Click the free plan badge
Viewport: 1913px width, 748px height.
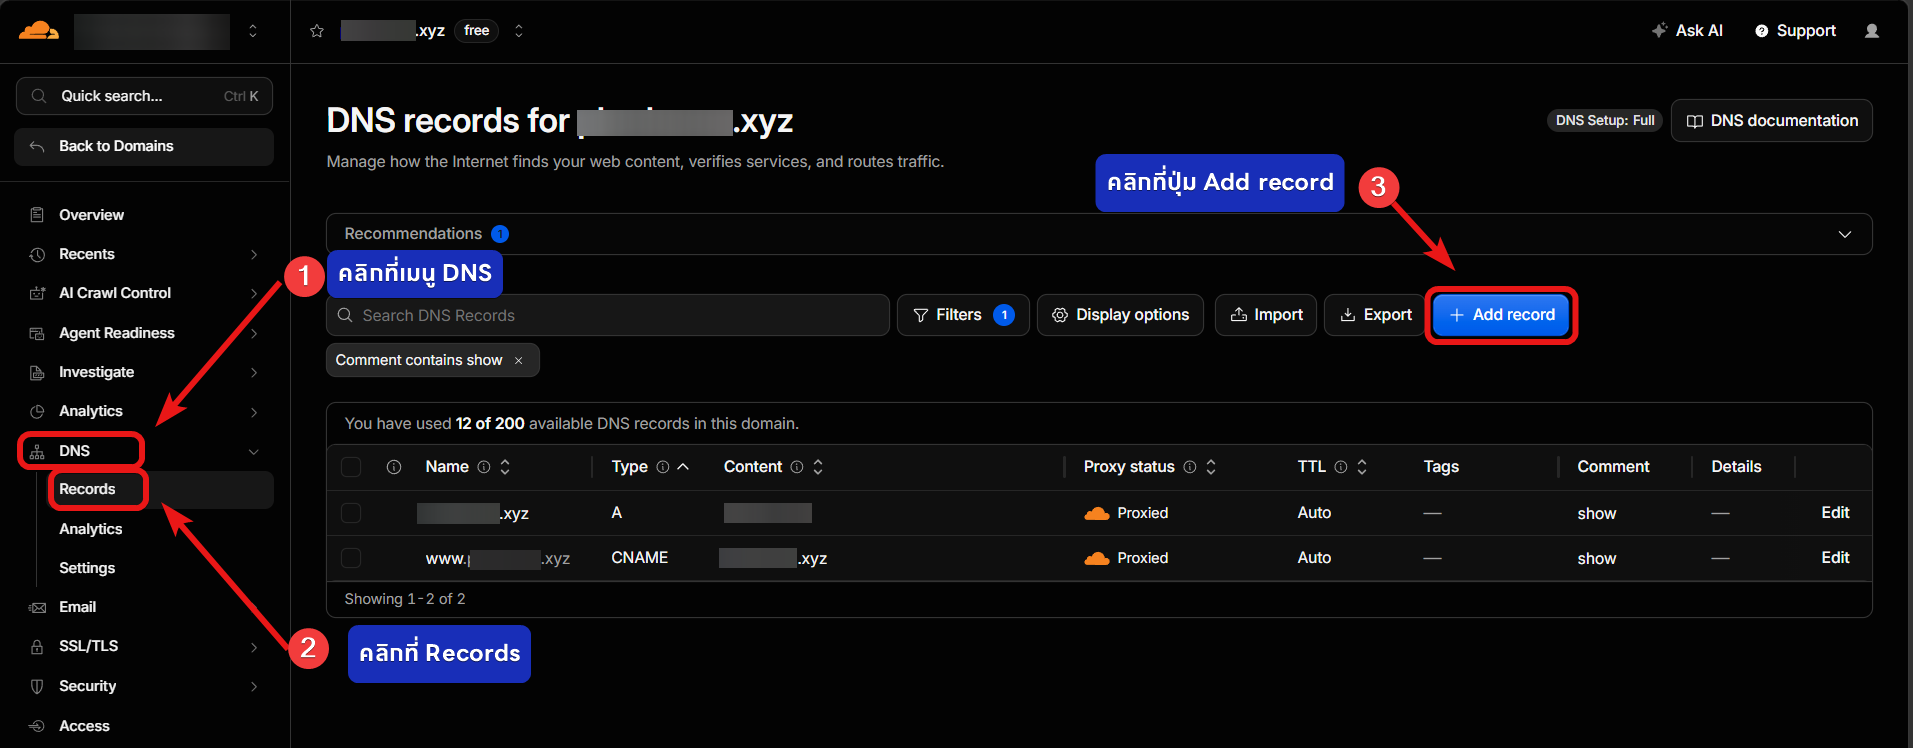pyautogui.click(x=477, y=31)
